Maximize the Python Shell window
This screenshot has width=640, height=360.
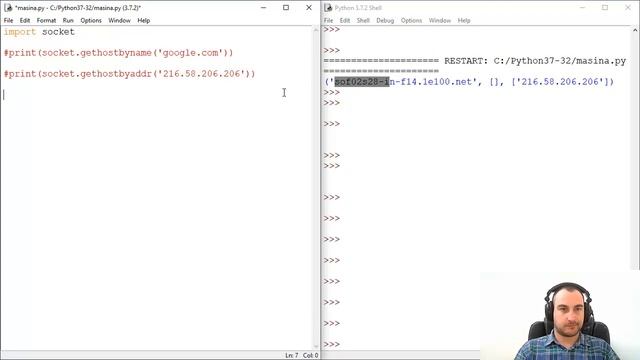(605, 8)
